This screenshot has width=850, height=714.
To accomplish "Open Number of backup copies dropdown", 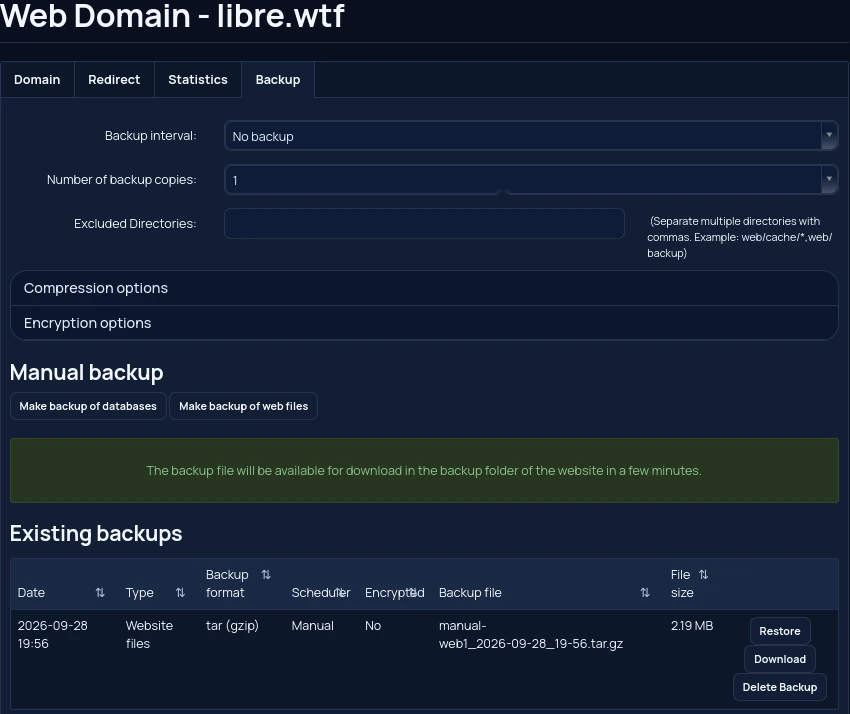I will (531, 180).
